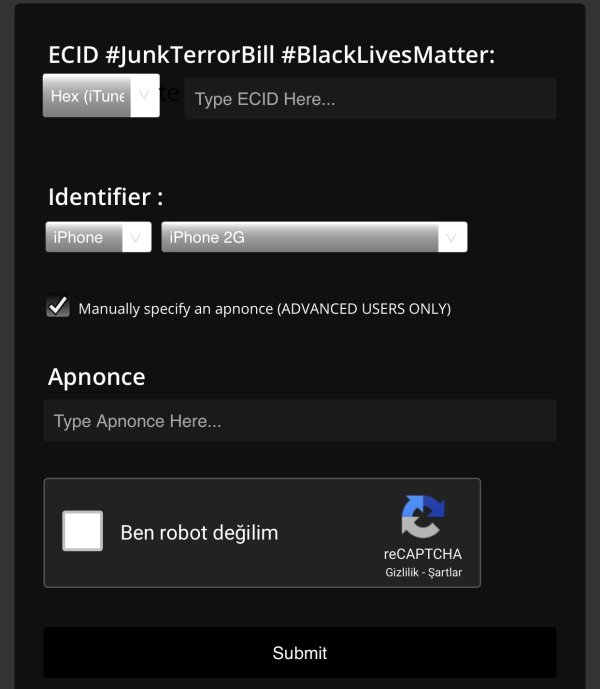This screenshot has width=600, height=689.
Task: Focus the Type Apnonce Here field
Action: click(x=299, y=421)
